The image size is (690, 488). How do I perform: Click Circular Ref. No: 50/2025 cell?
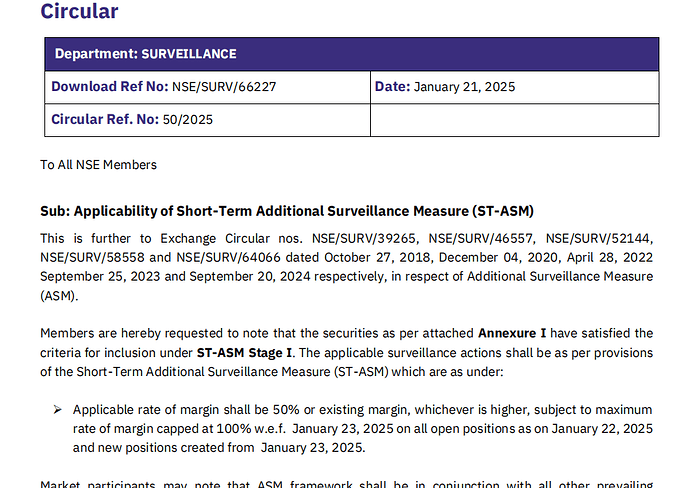tap(207, 120)
